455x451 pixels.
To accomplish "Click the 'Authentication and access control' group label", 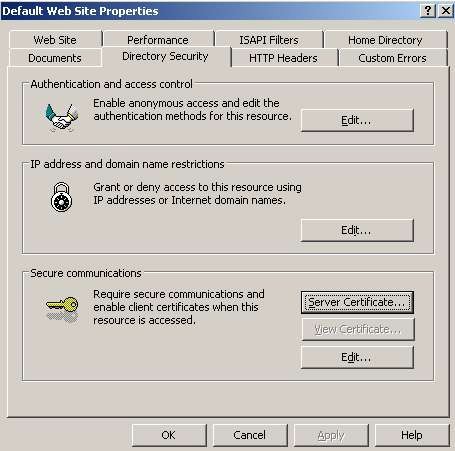I will click(112, 84).
